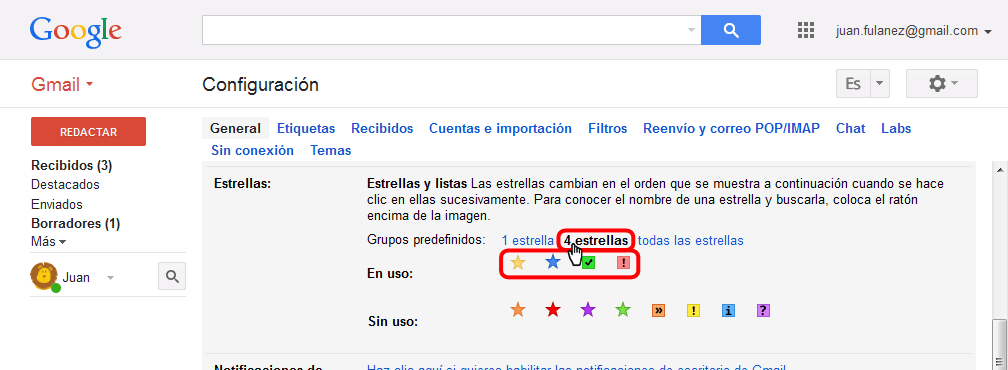The width and height of the screenshot is (1008, 370).
Task: Select the unused orange star
Action: 518,310
